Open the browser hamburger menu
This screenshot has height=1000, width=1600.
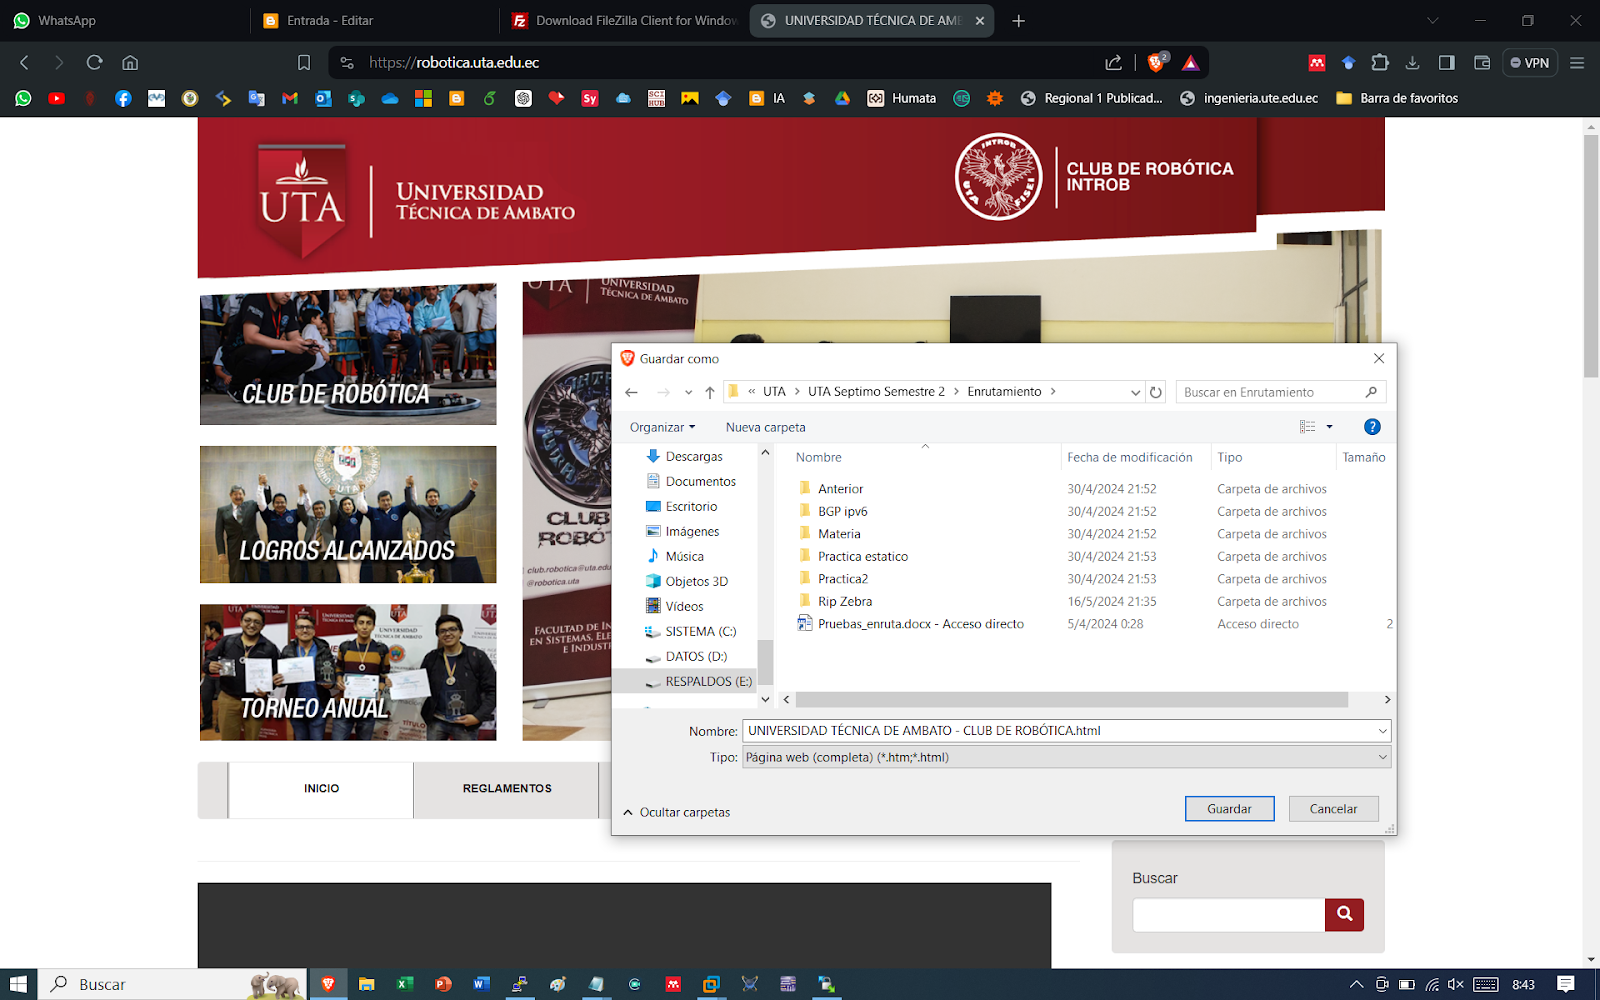click(x=1577, y=62)
